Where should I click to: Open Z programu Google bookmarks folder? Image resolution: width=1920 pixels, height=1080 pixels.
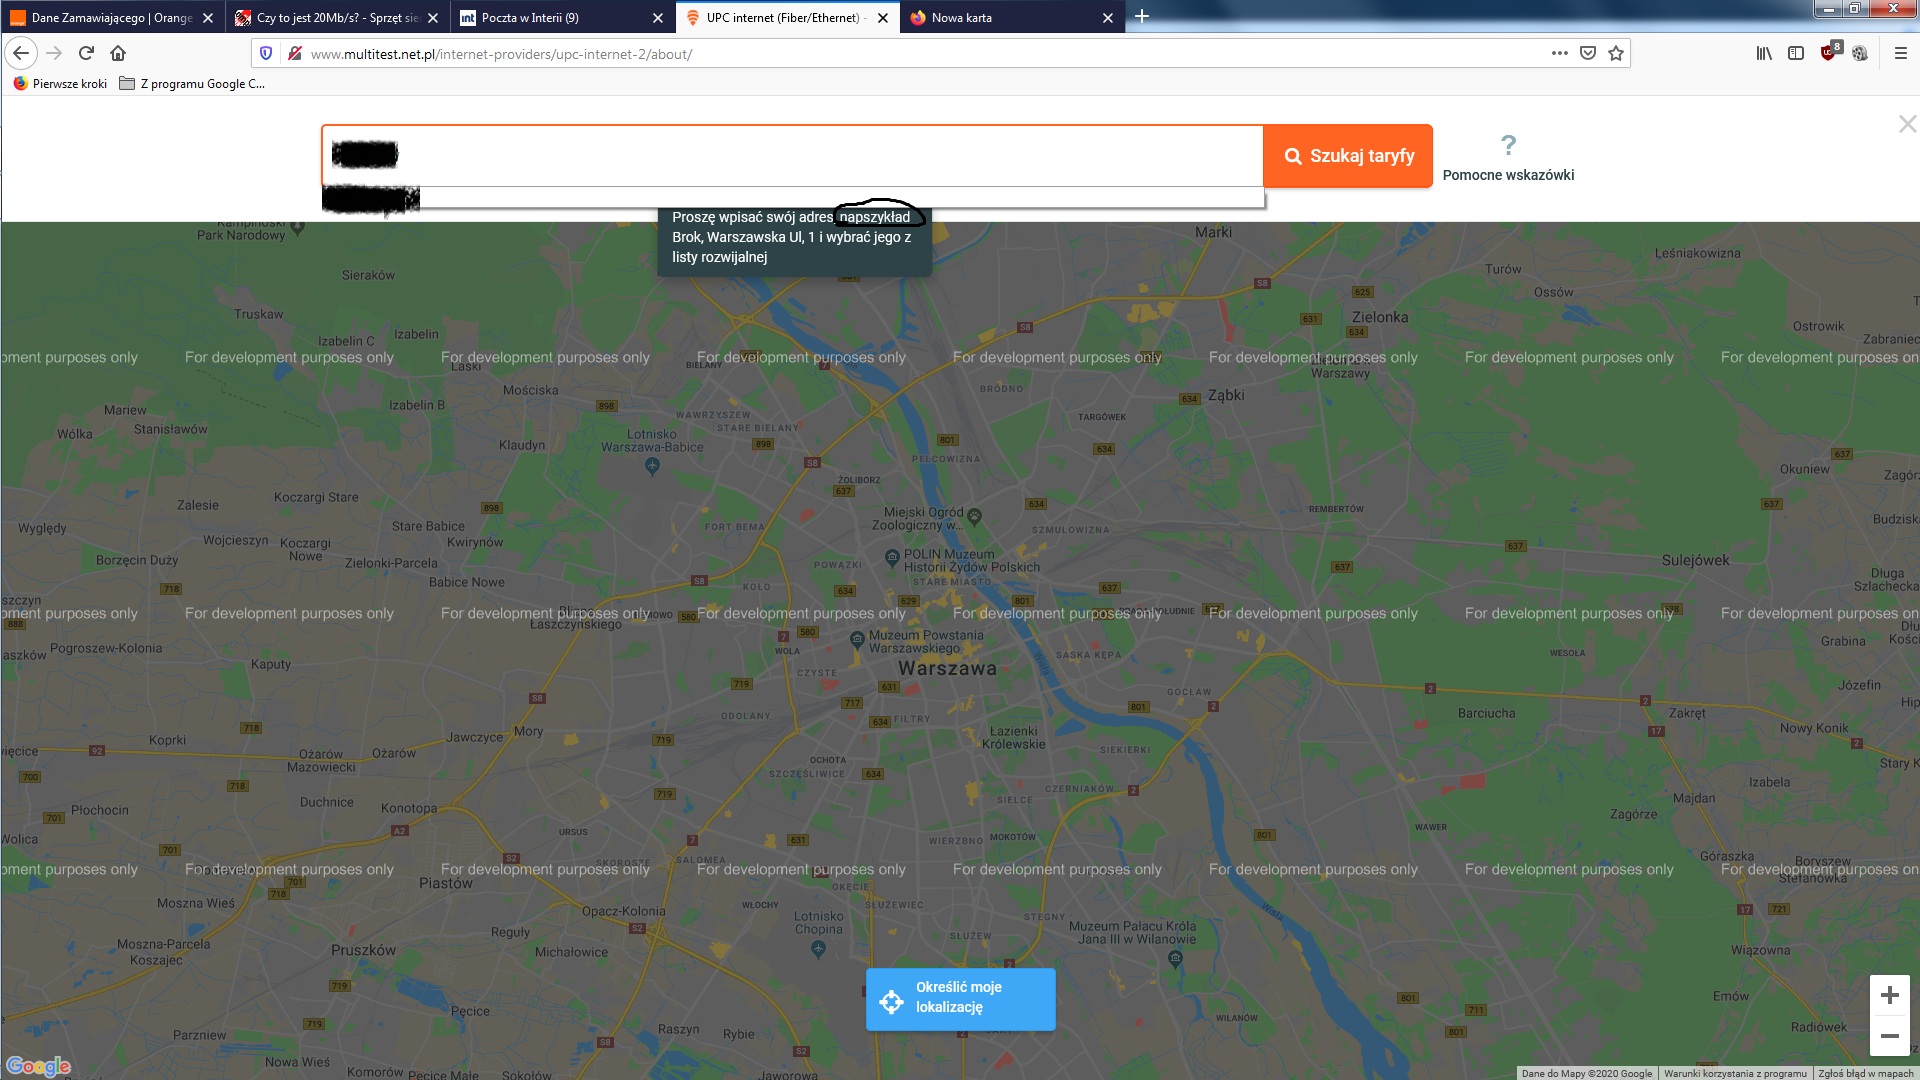tap(192, 84)
